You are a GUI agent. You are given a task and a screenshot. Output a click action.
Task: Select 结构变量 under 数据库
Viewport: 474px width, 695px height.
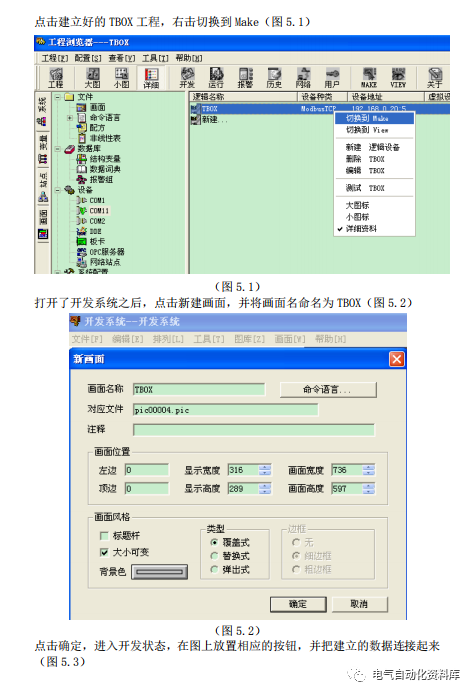point(98,159)
